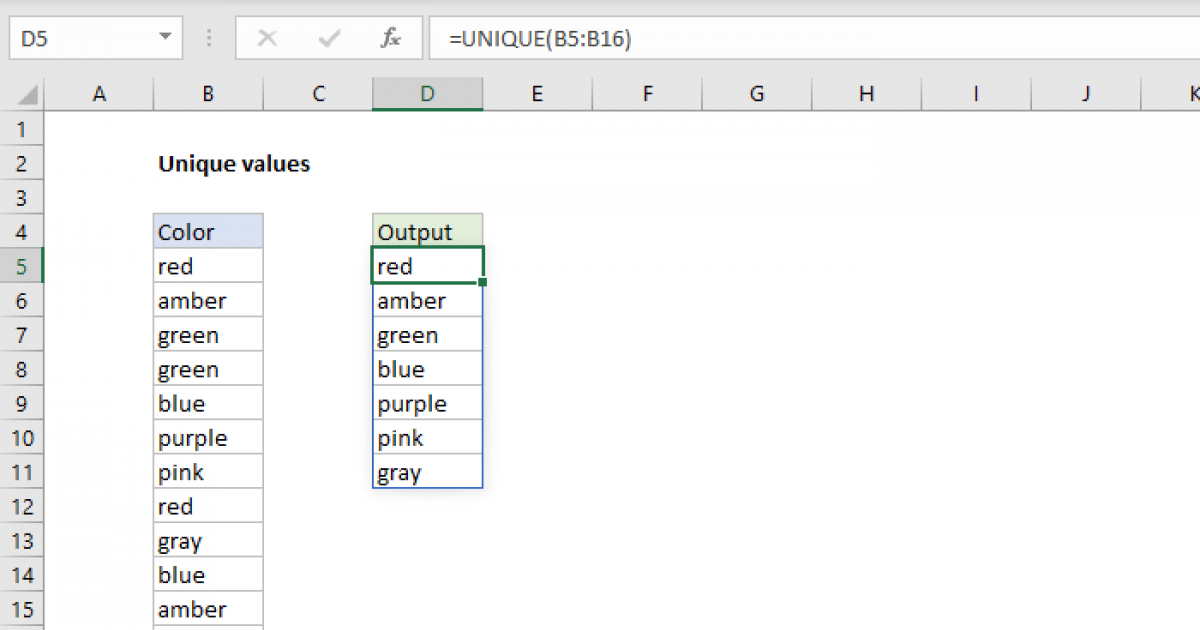Image resolution: width=1200 pixels, height=630 pixels.
Task: Select row 5 header
Action: (x=22, y=267)
